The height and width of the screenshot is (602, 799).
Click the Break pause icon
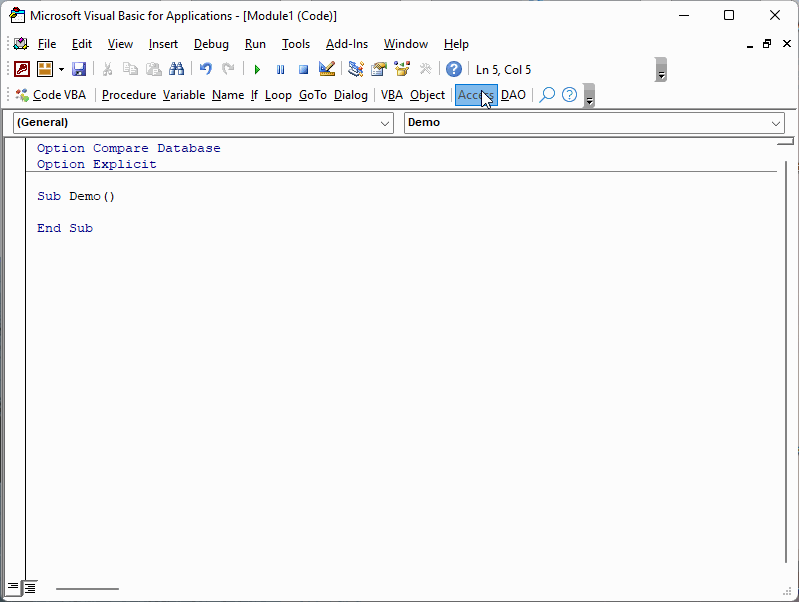point(280,69)
